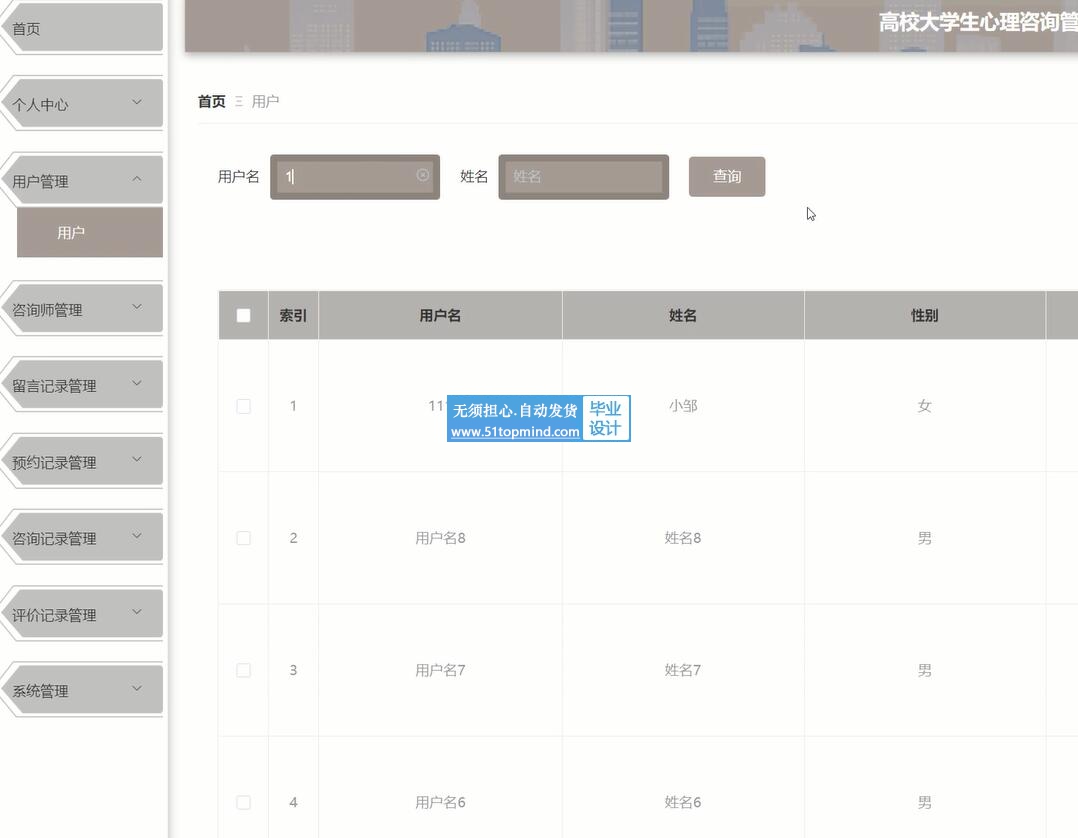Click the 查询 search button
Image resolution: width=1078 pixels, height=838 pixels.
(x=727, y=177)
